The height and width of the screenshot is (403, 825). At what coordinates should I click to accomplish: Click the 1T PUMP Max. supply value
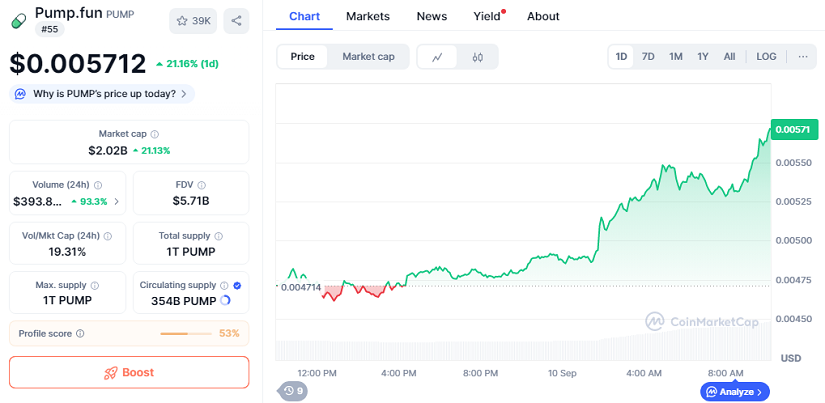point(67,301)
